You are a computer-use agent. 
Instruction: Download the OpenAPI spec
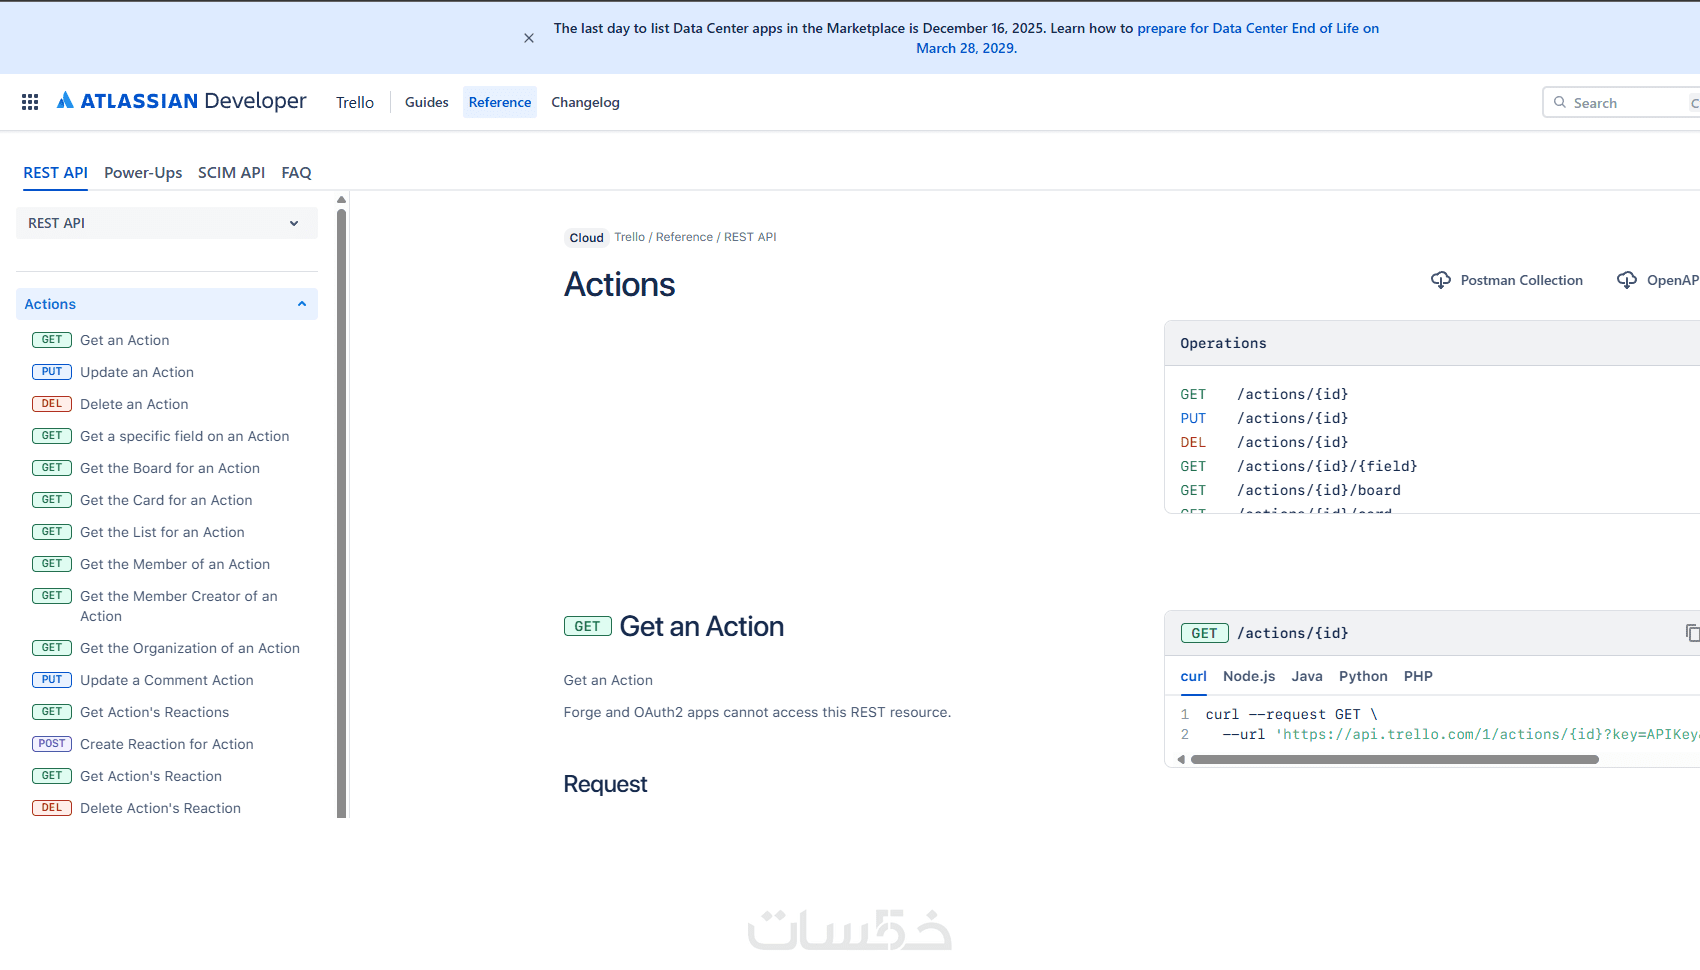(1658, 280)
